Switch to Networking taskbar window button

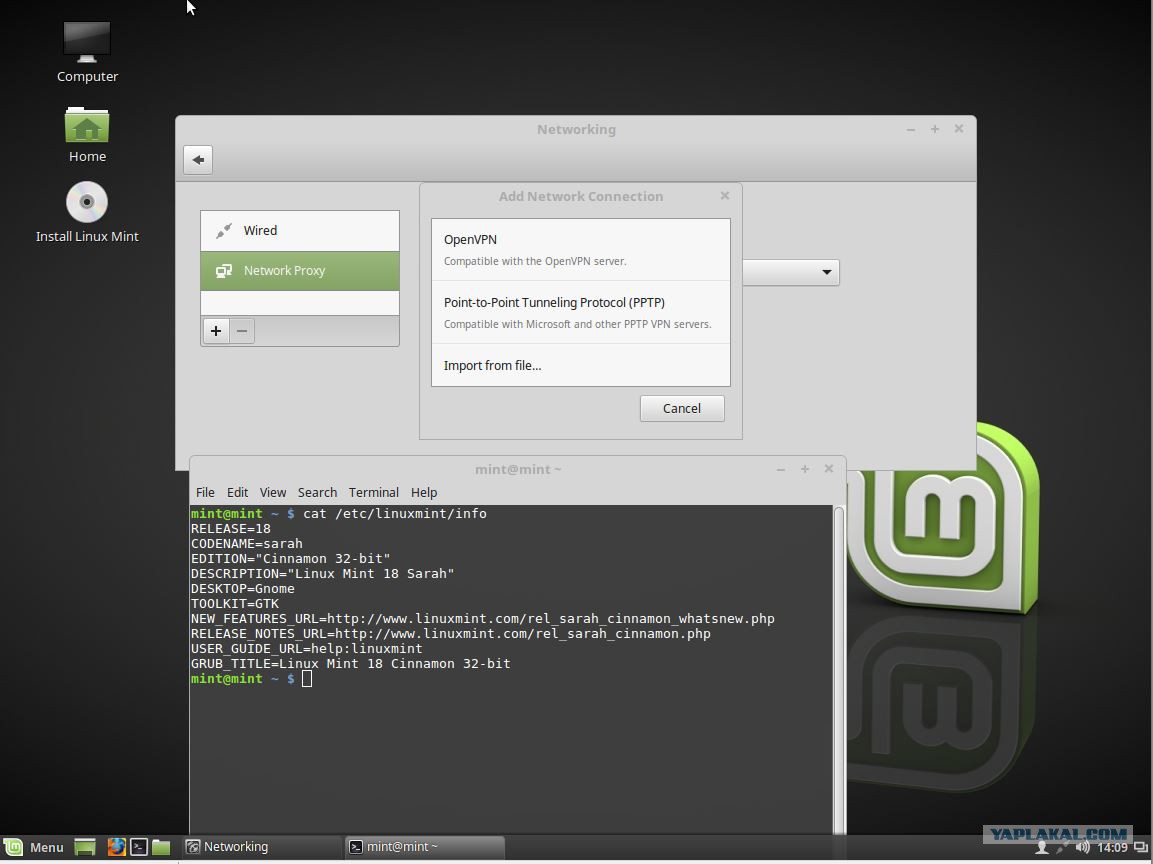[261, 847]
